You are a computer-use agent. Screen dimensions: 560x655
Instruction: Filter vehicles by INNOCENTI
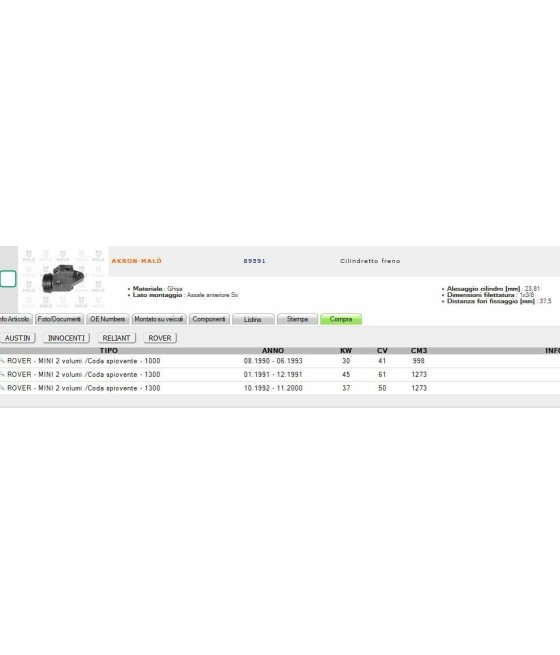click(x=66, y=338)
